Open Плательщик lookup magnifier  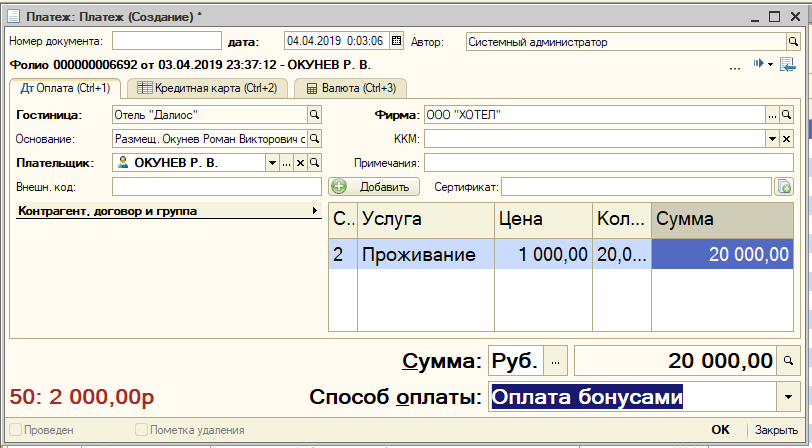point(314,163)
